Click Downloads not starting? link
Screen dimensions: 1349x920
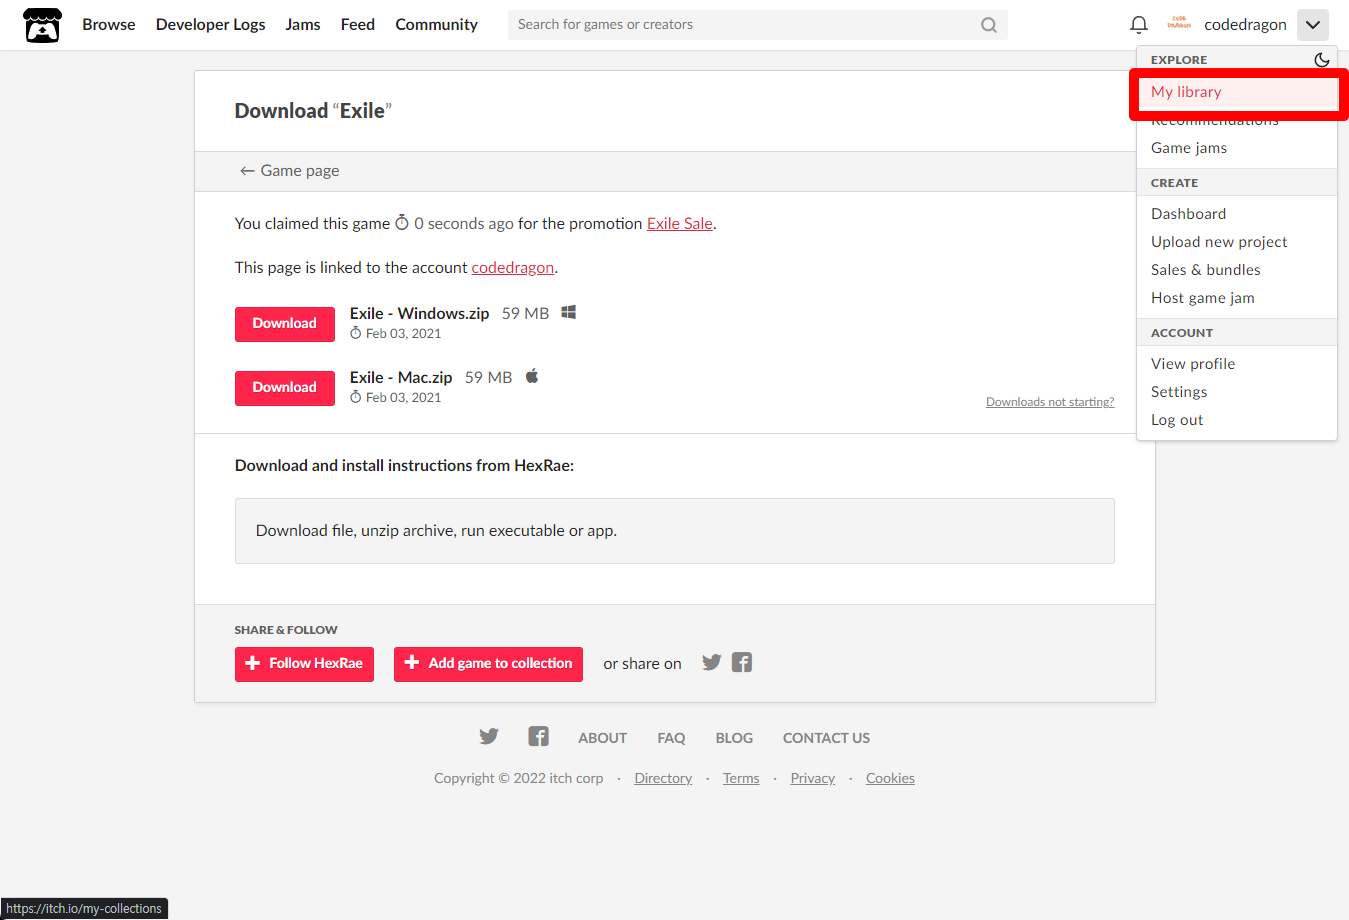pyautogui.click(x=1050, y=402)
